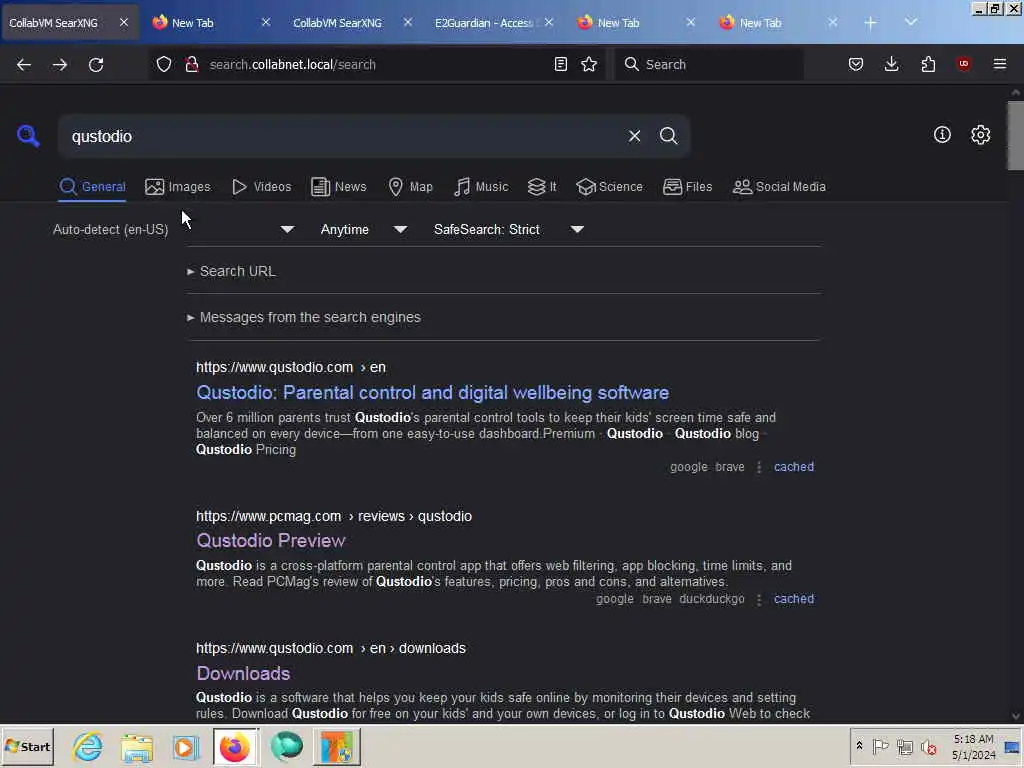Switch to the It category
The height and width of the screenshot is (768, 1024).
pos(542,187)
